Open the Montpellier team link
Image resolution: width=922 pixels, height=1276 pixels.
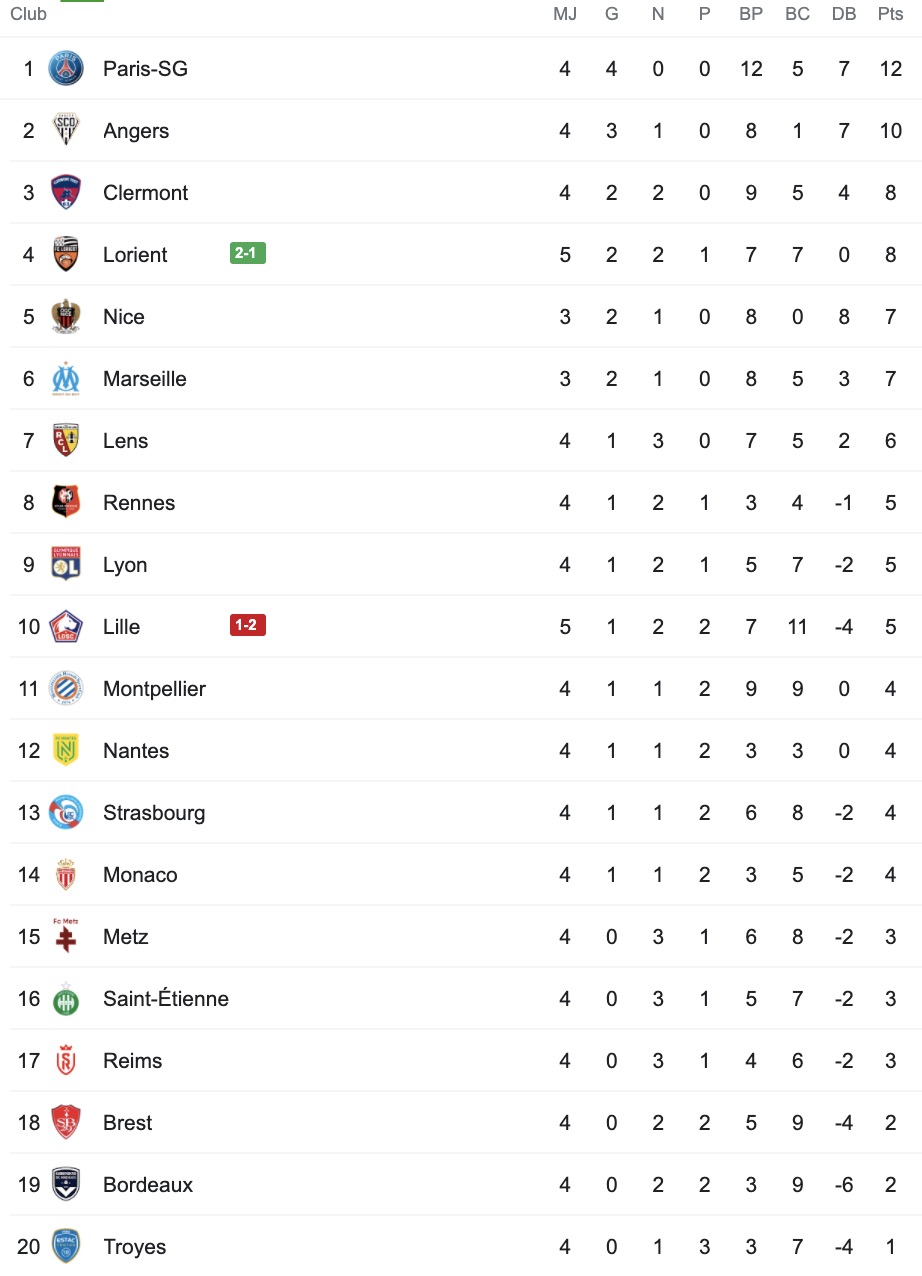pyautogui.click(x=154, y=689)
